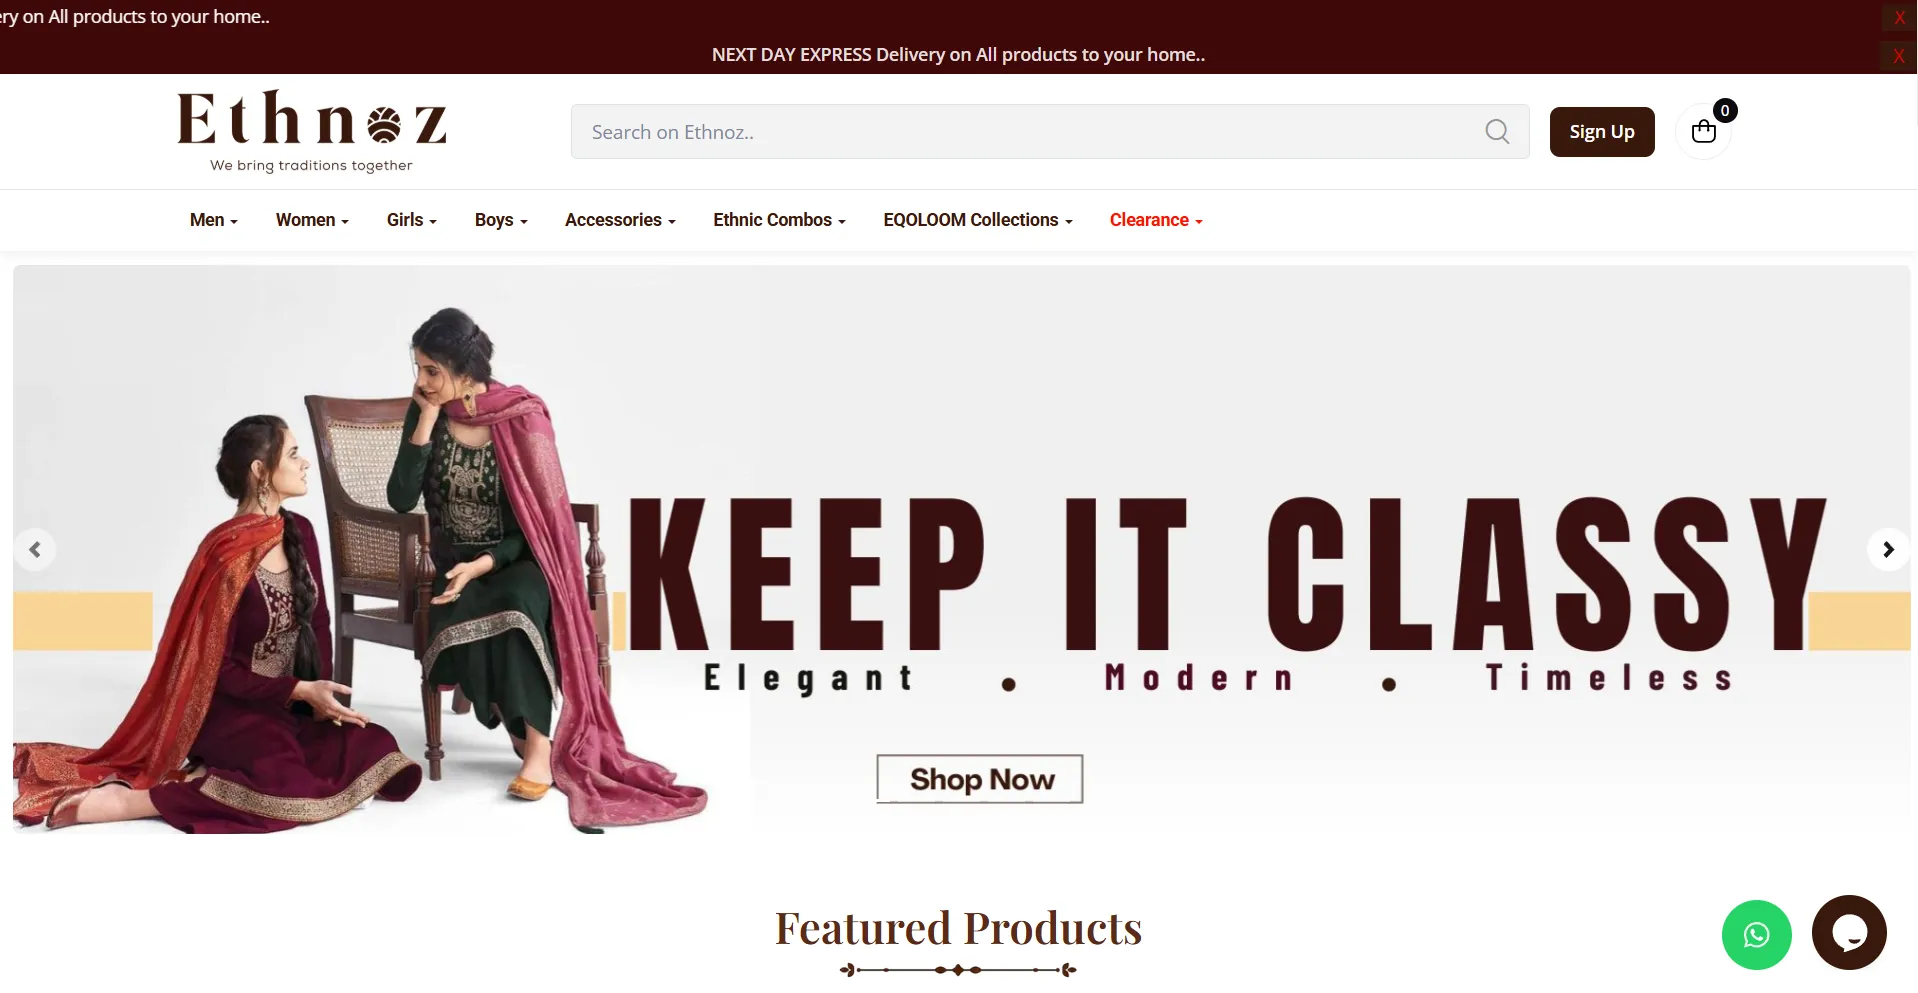Open the Boys dropdown menu
1918x993 pixels.
501,220
